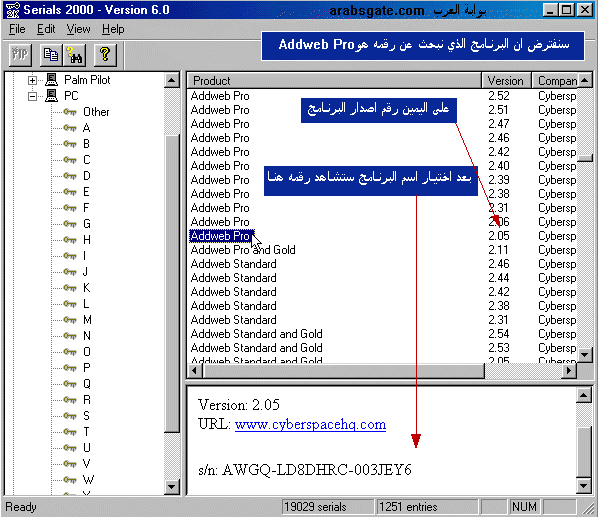Select the tree letter I
Viewport: 598px width, 517px height.
click(x=84, y=256)
